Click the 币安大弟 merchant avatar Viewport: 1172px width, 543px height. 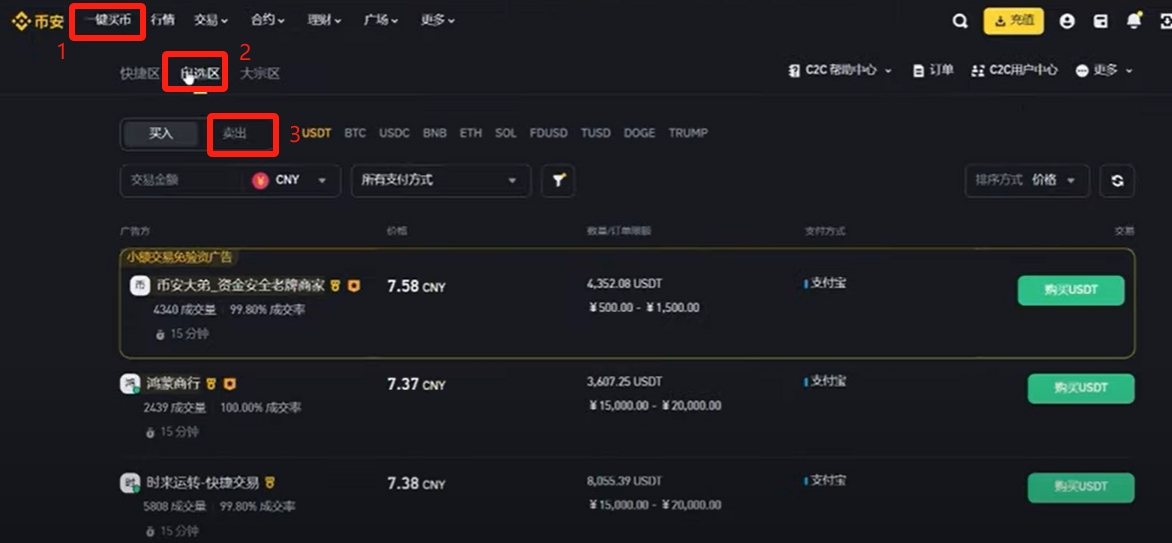[x=140, y=286]
